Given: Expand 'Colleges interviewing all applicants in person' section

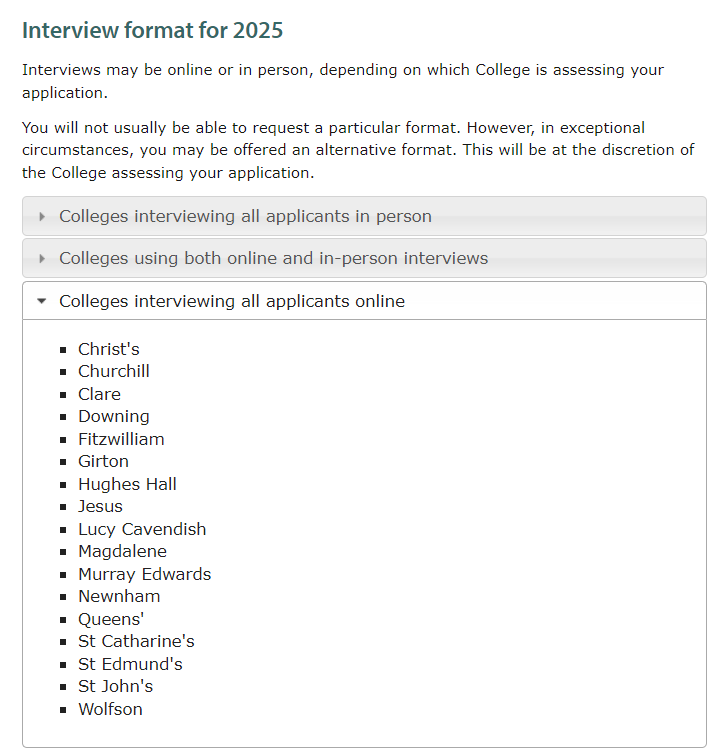Looking at the screenshot, I should (x=245, y=217).
